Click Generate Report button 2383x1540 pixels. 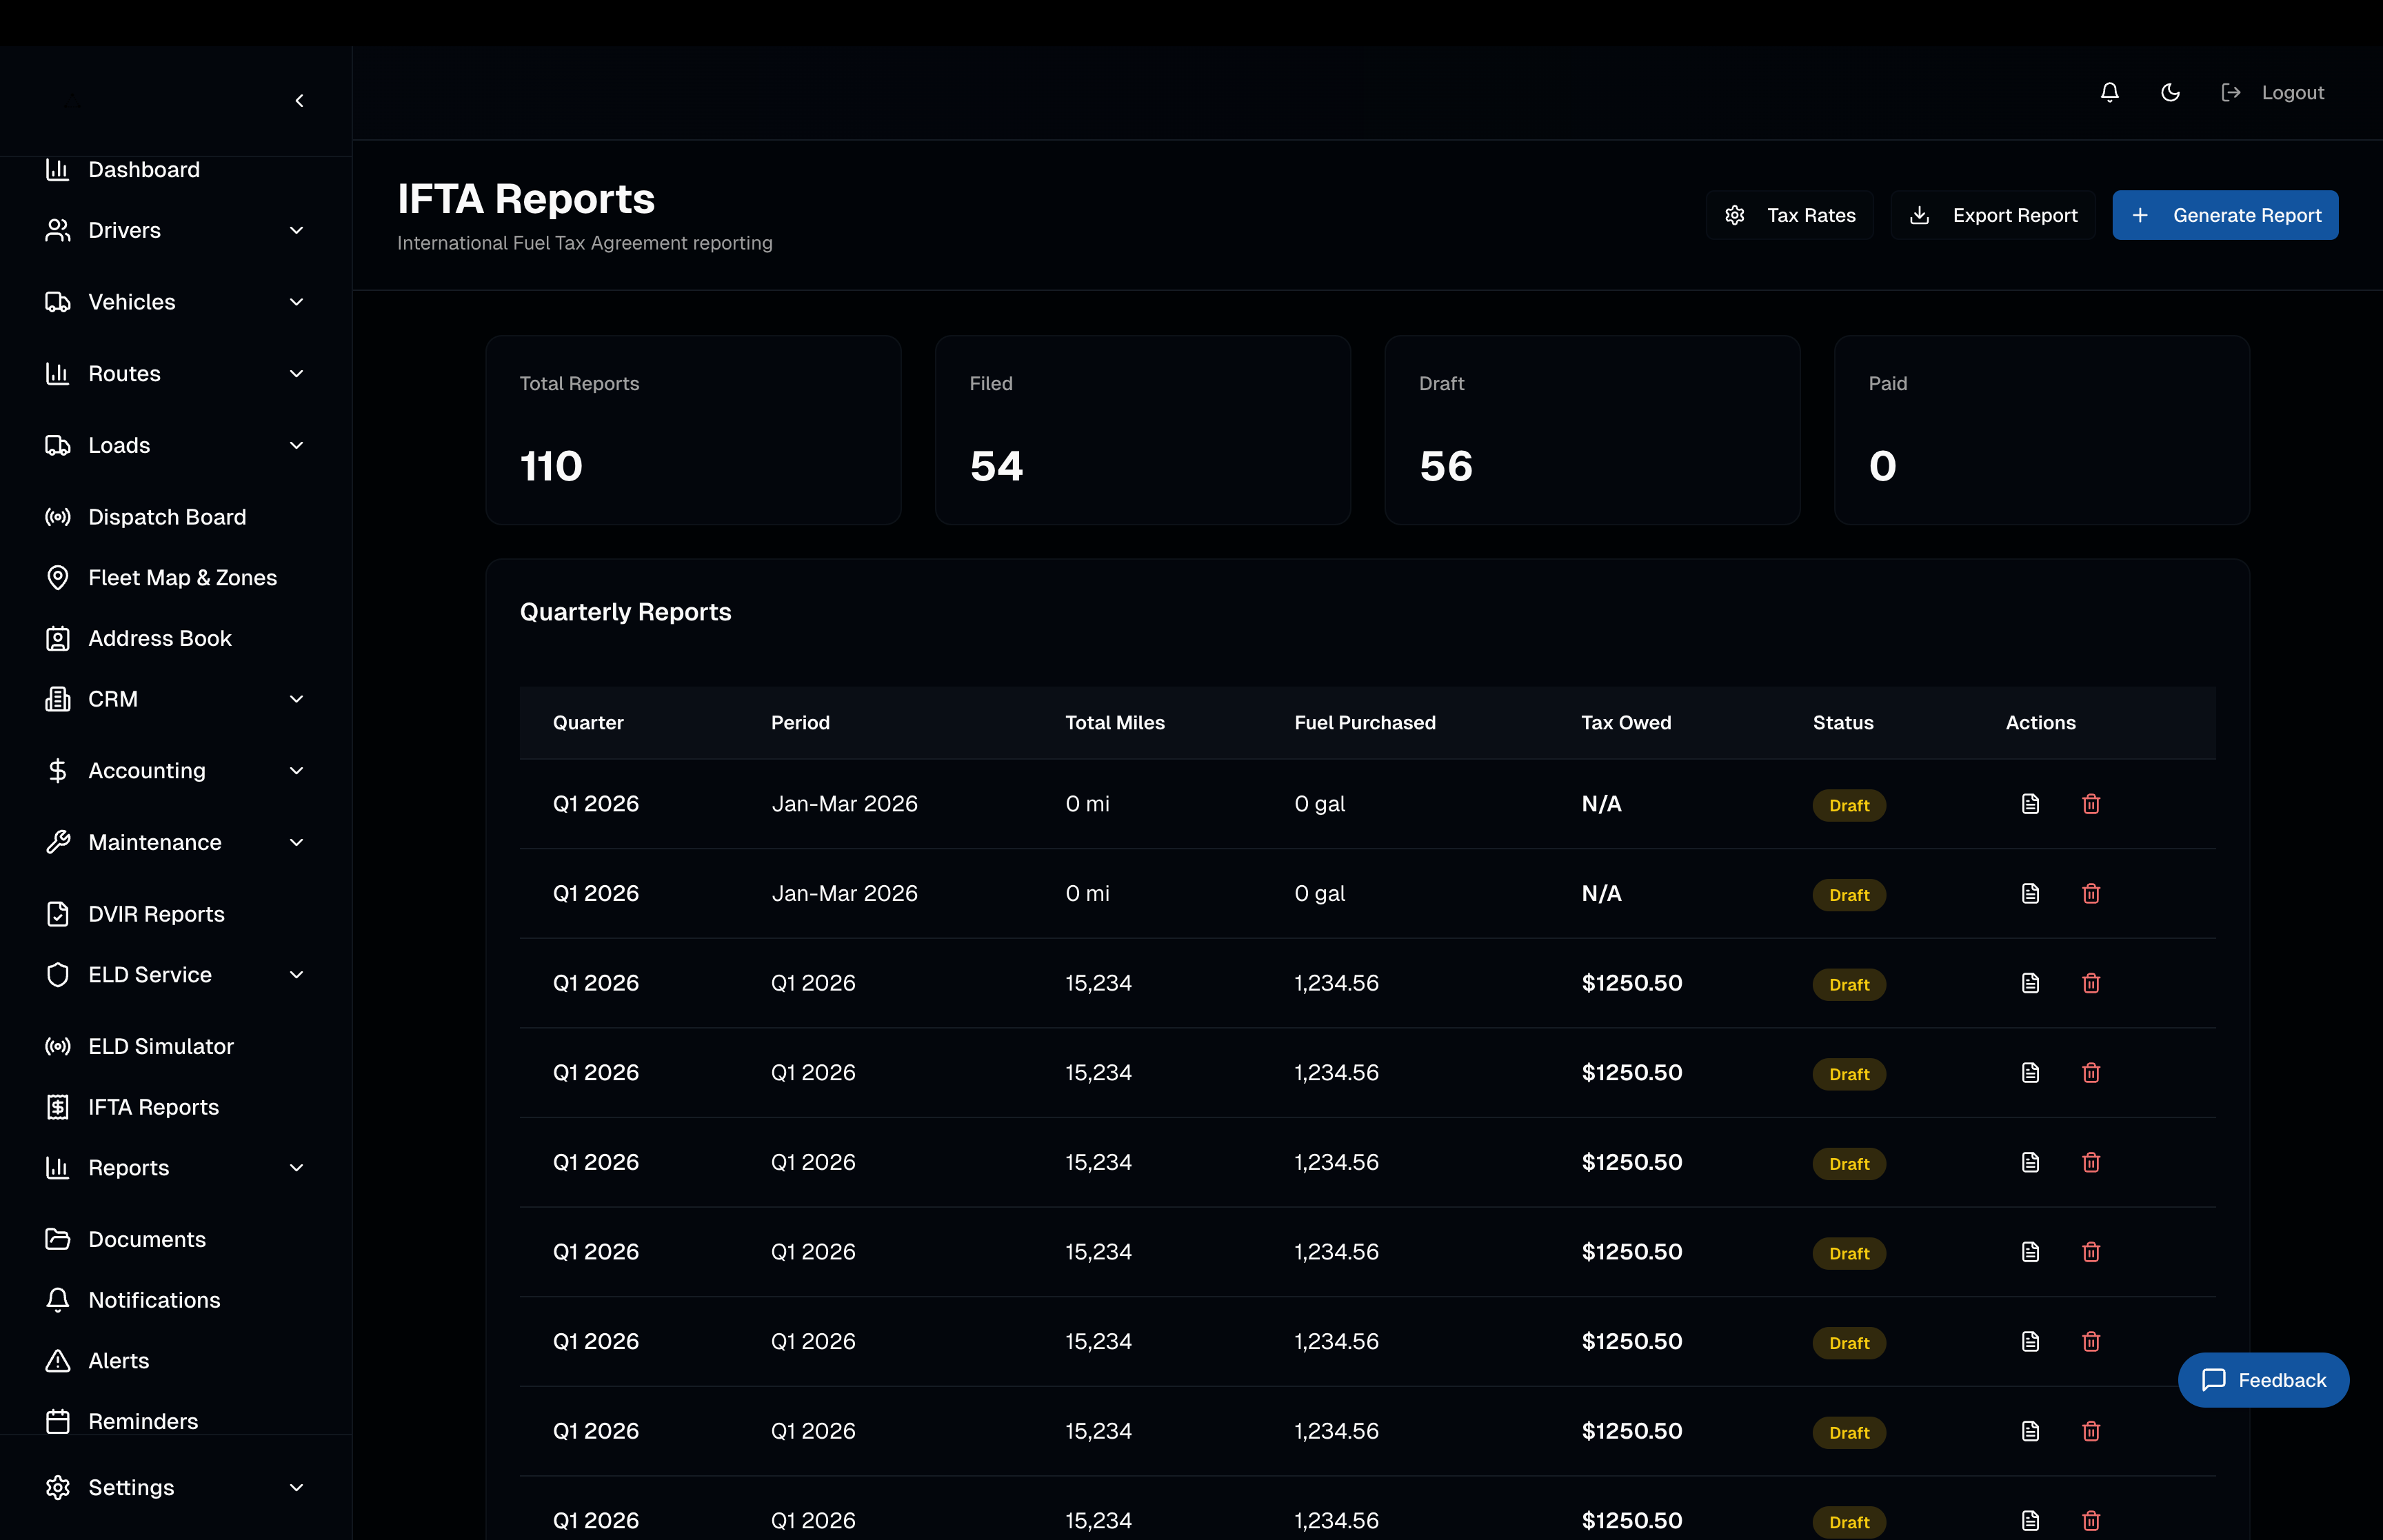(2225, 215)
